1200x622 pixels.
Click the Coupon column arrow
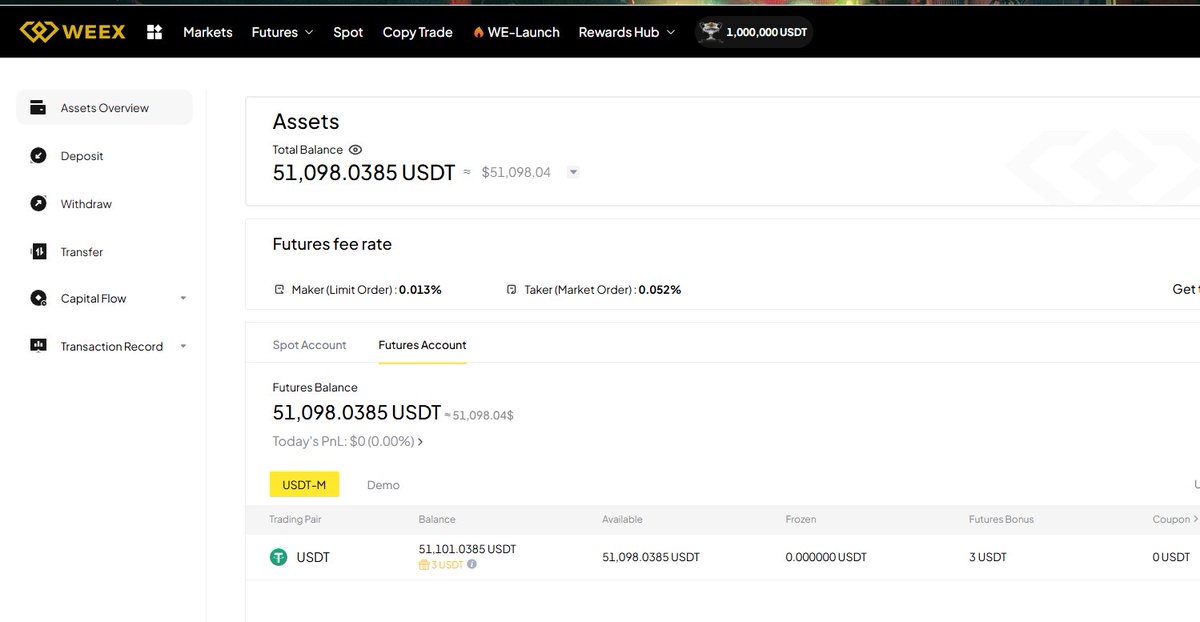(1195, 520)
